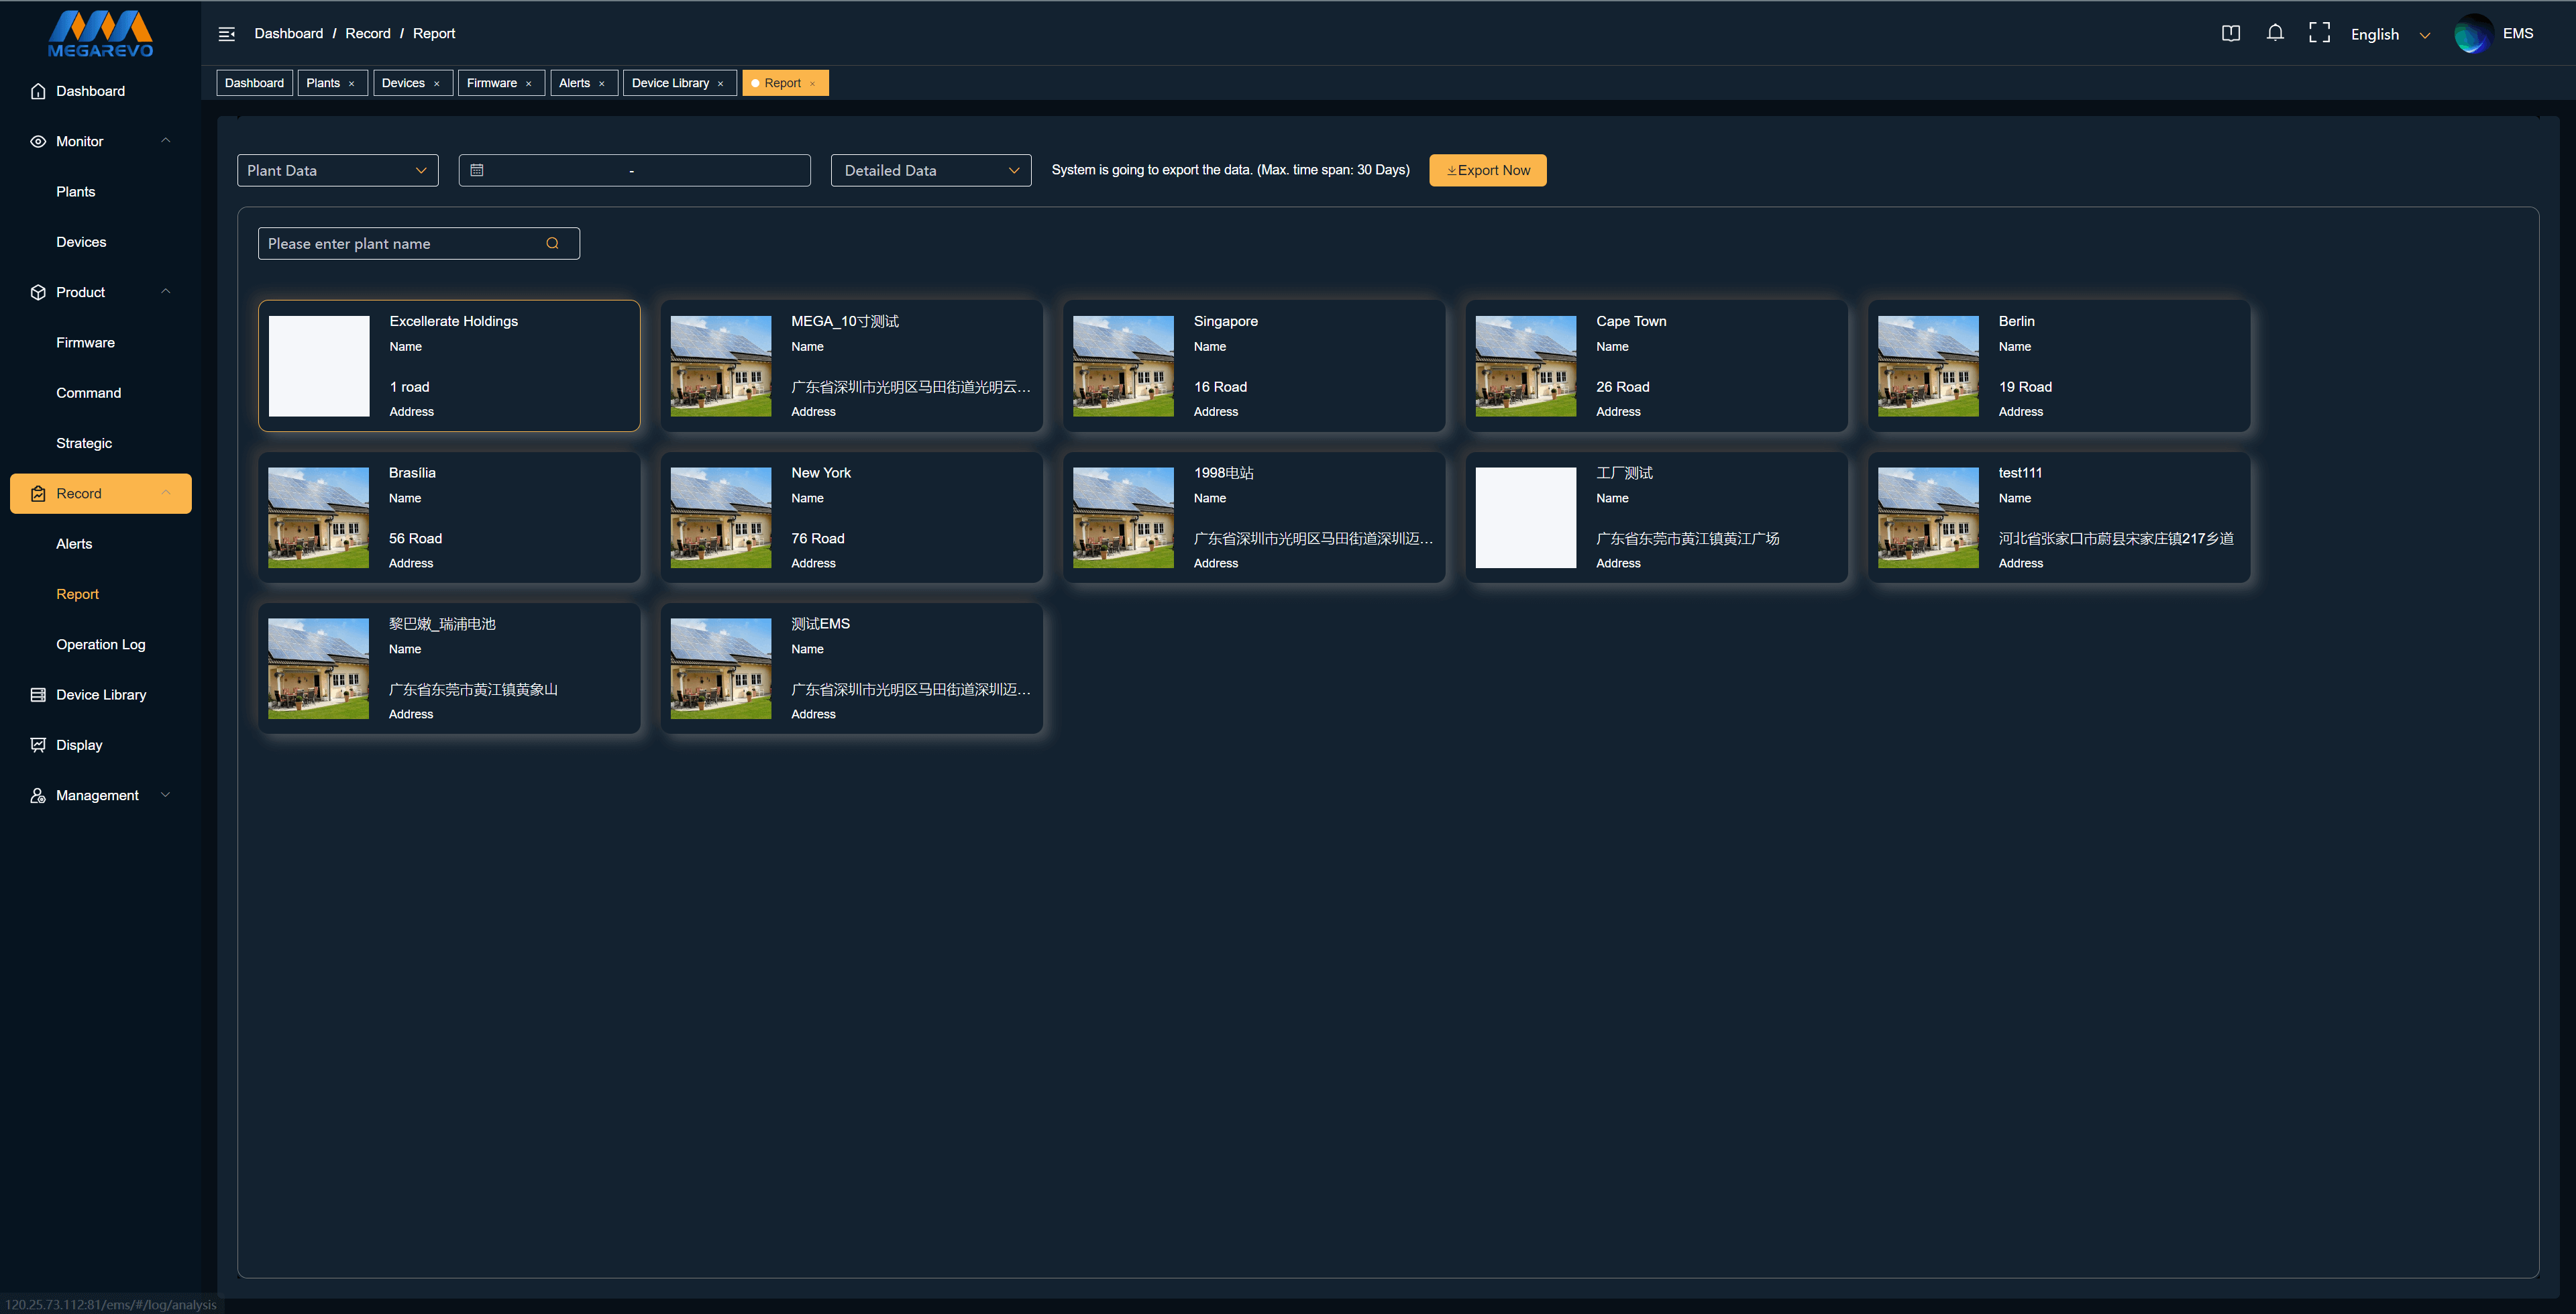This screenshot has height=1314, width=2576.
Task: Select the 黎巴嫩_瑞浦电池 plant thumbnail
Action: point(319,669)
